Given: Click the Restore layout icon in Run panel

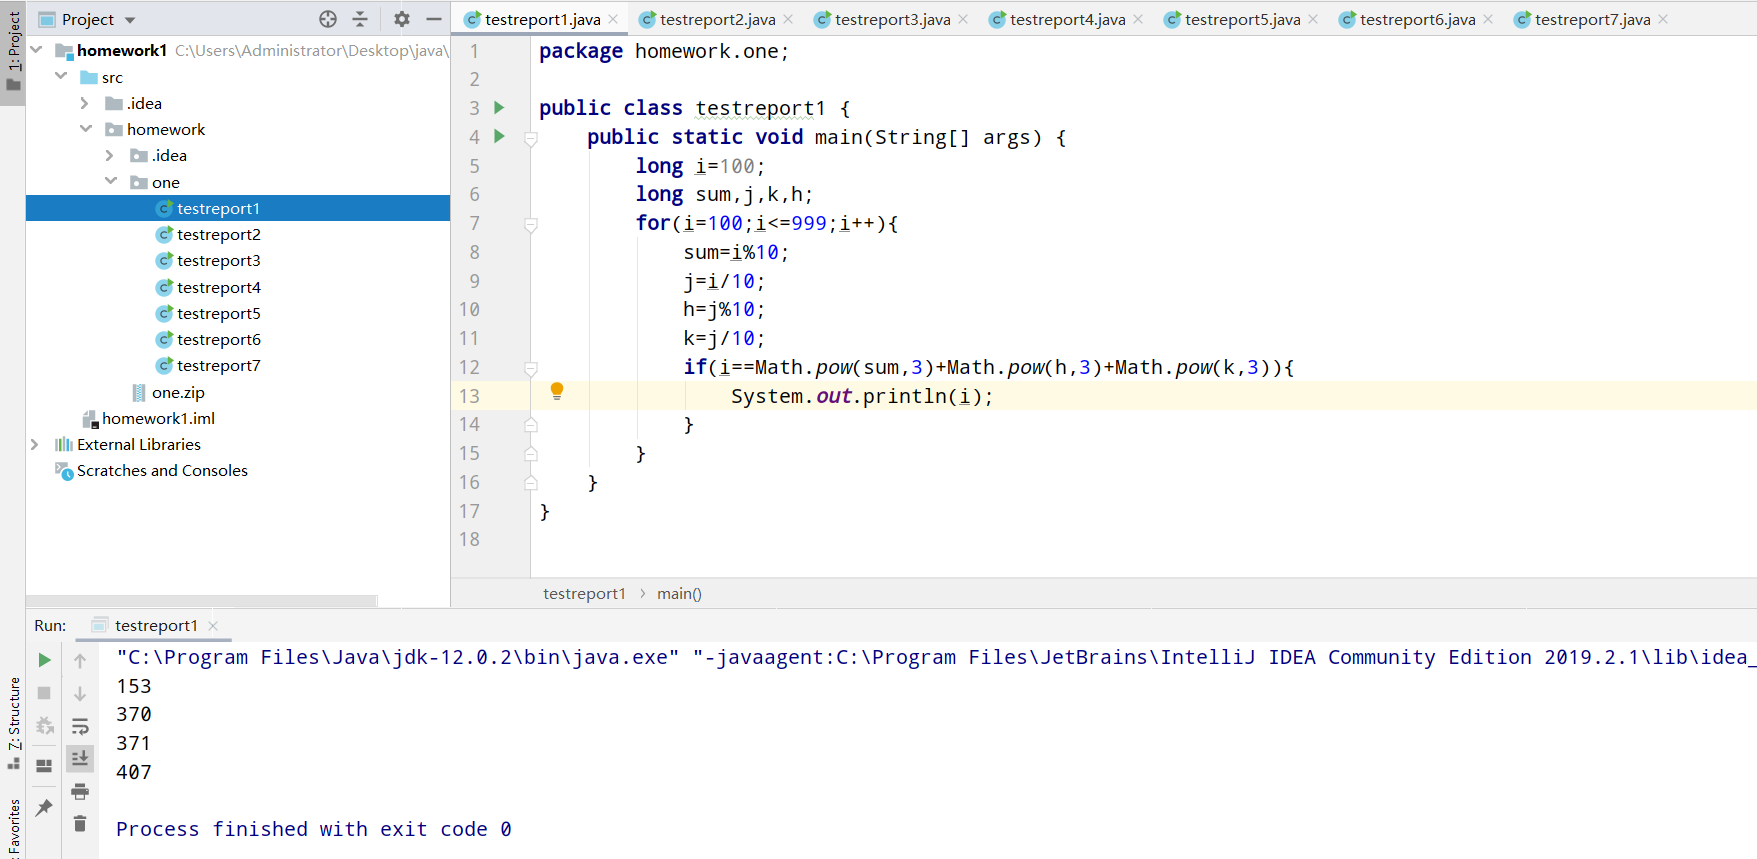Looking at the screenshot, I should pyautogui.click(x=44, y=766).
